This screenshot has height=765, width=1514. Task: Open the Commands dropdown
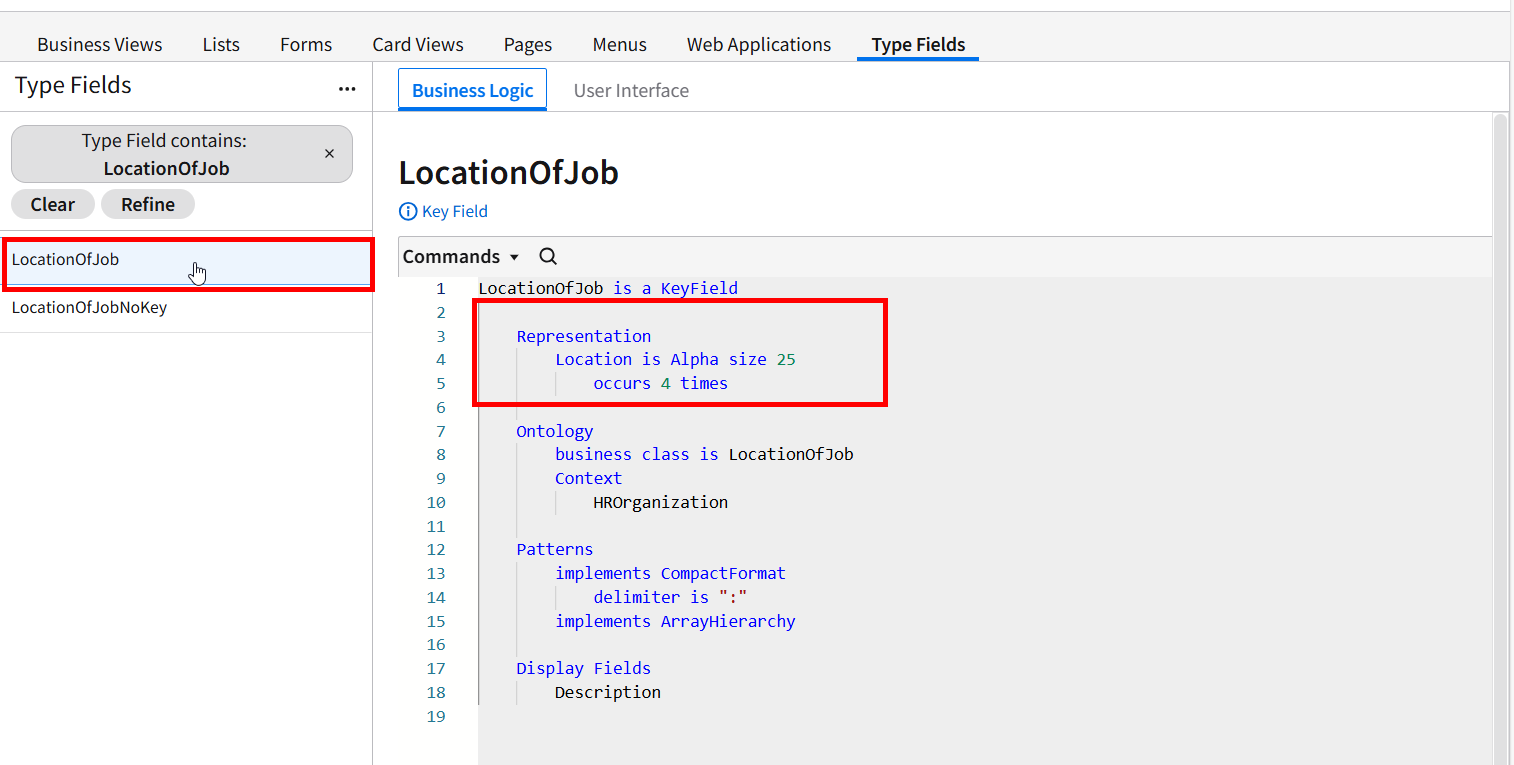tap(461, 257)
